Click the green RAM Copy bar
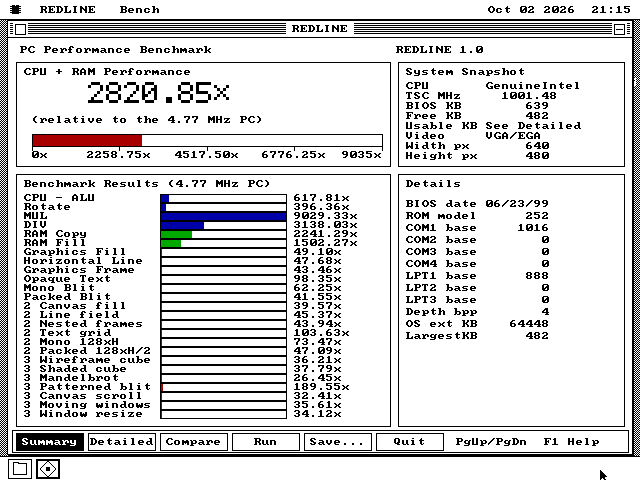Screen dimensions: 640x480 pyautogui.click(x=176, y=234)
